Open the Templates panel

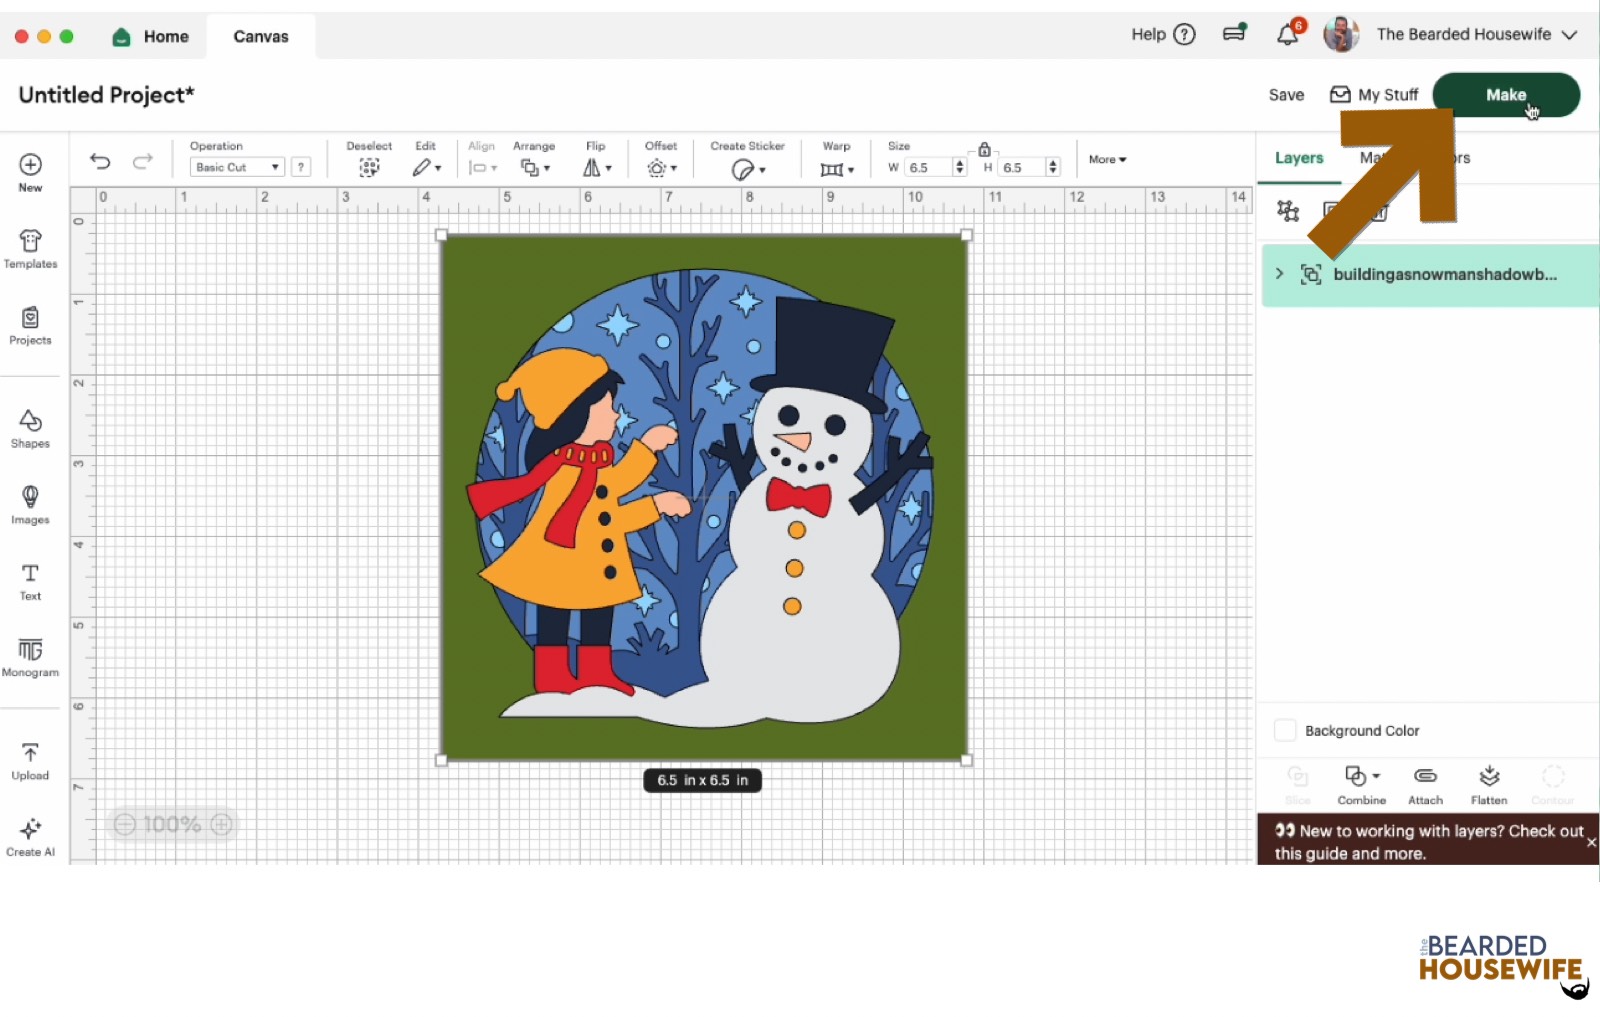pos(30,249)
